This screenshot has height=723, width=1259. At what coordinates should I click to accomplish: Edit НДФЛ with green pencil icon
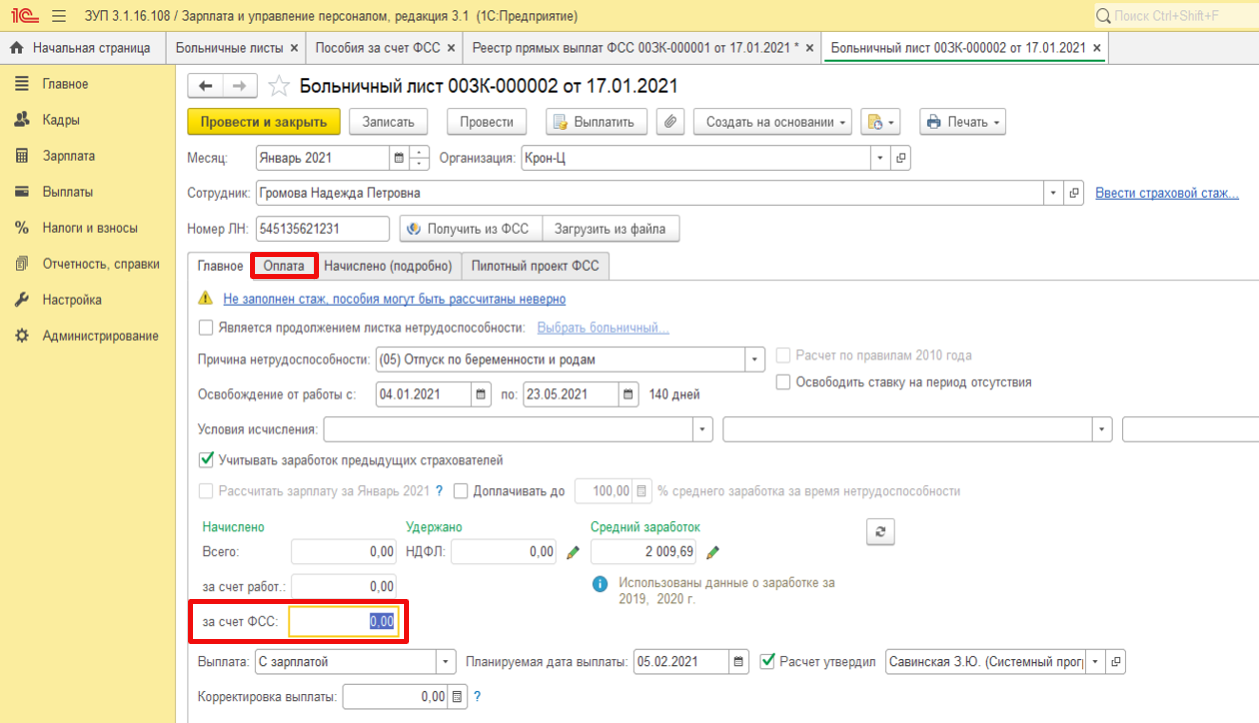(x=573, y=552)
